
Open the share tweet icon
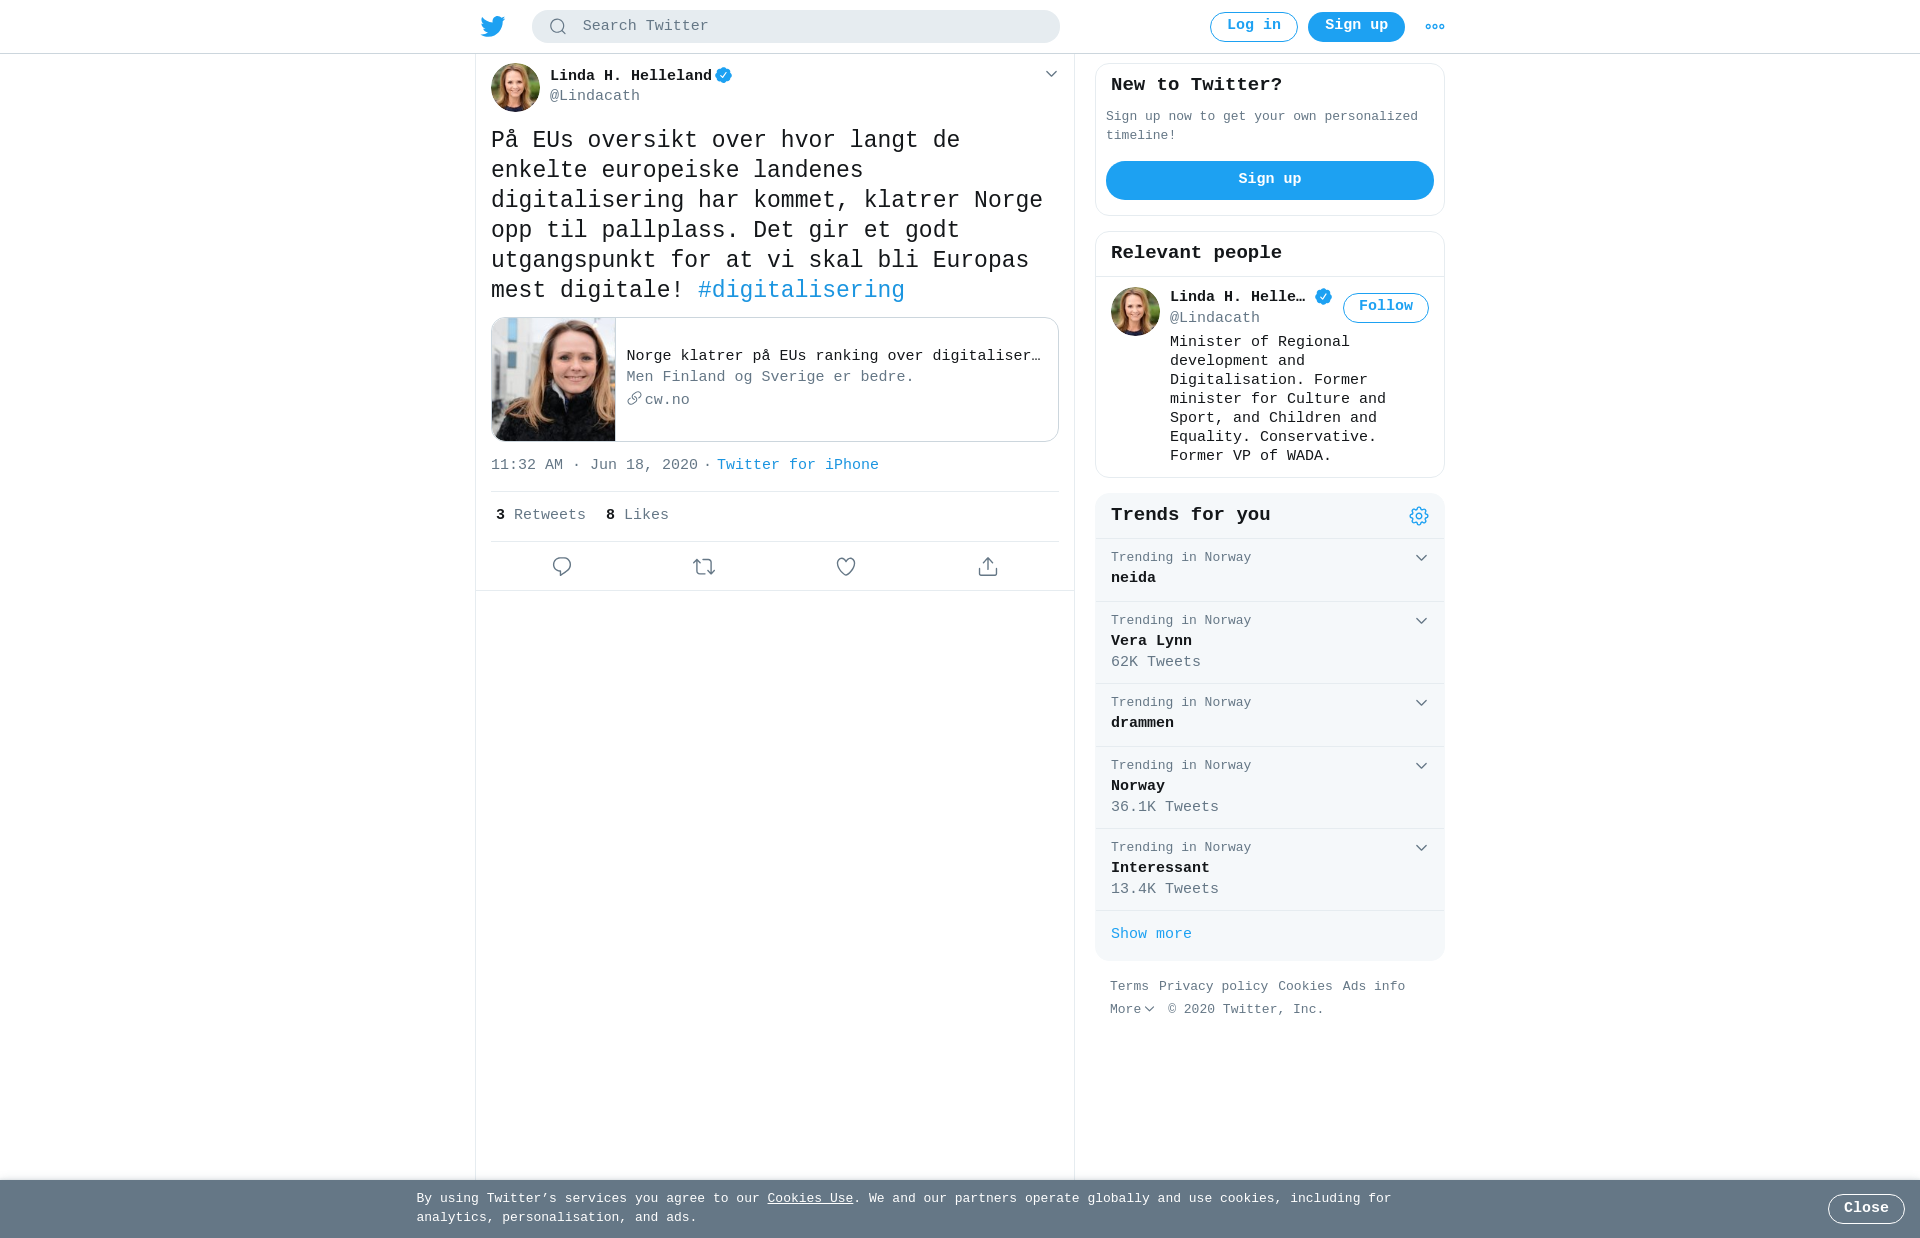(988, 567)
